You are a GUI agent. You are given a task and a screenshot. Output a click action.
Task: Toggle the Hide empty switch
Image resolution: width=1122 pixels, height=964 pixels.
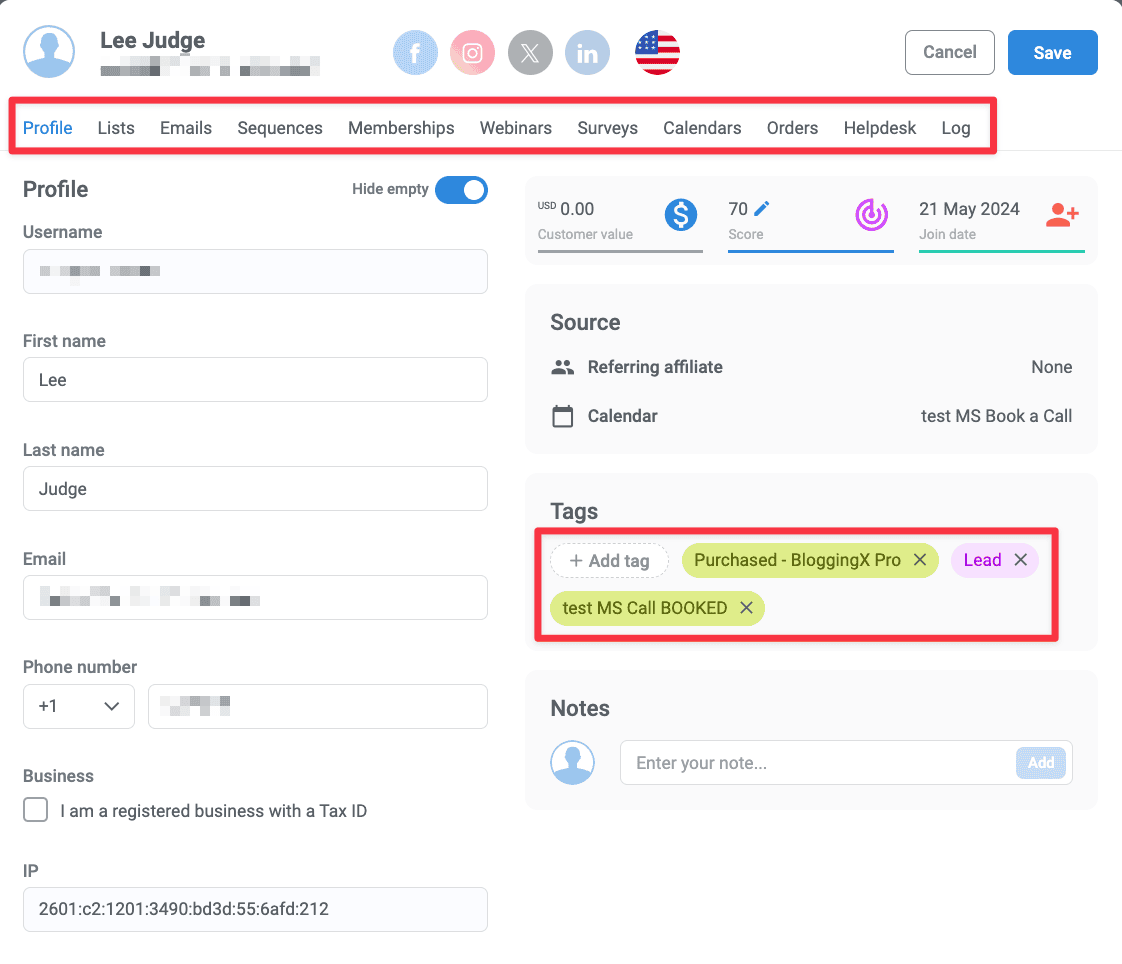[462, 190]
